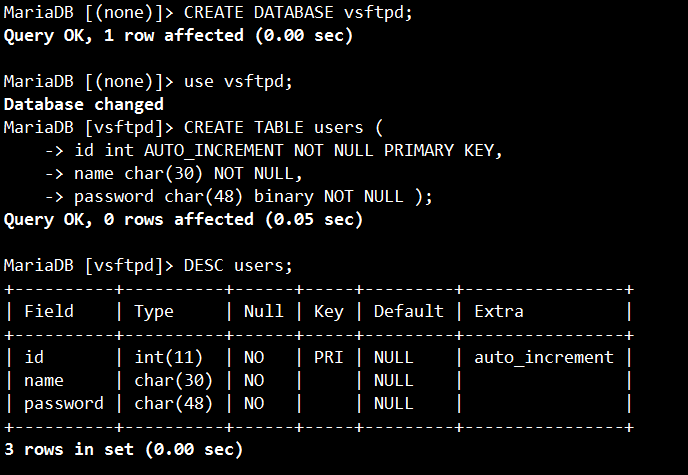Click the CREATE DATABASE vsftpd command text
Screen dimensions: 688x475
coord(298,12)
